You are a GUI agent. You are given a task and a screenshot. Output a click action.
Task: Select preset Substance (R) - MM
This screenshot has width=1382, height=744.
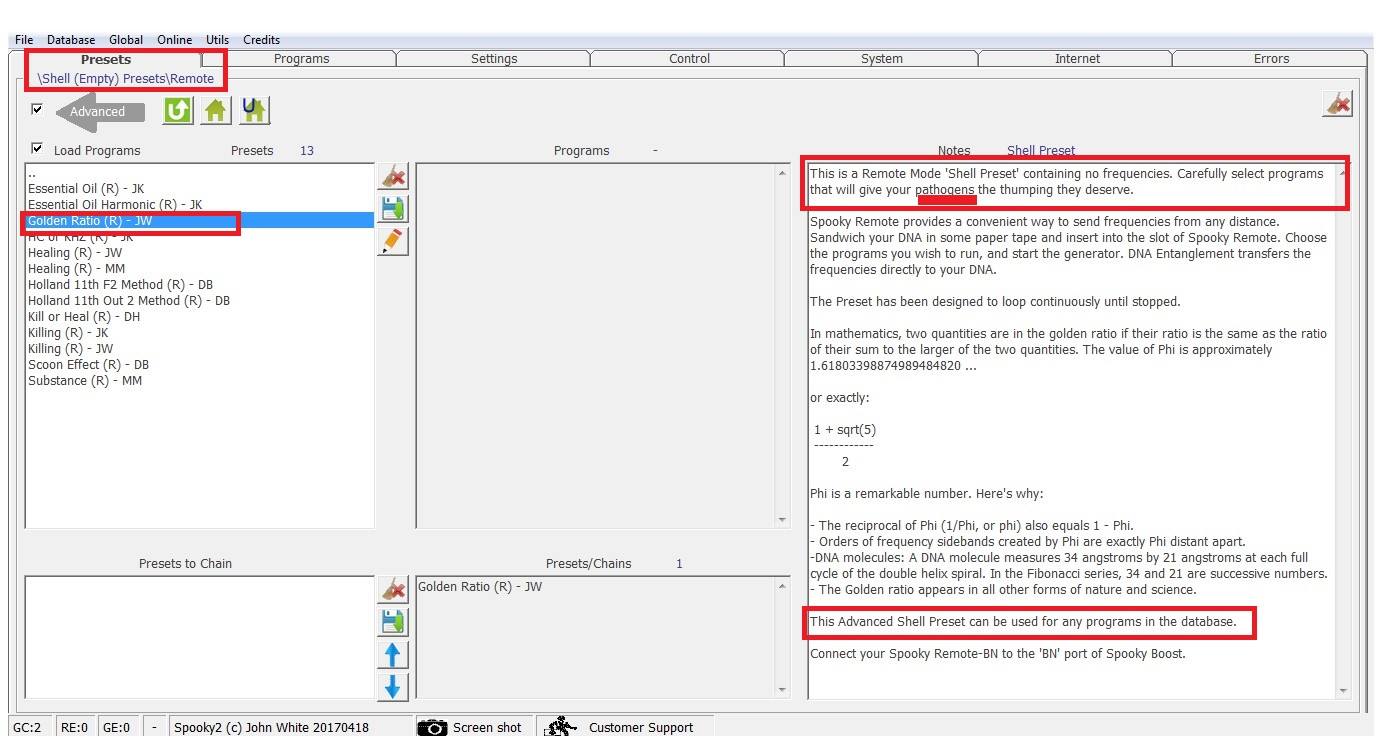[x=200, y=380]
